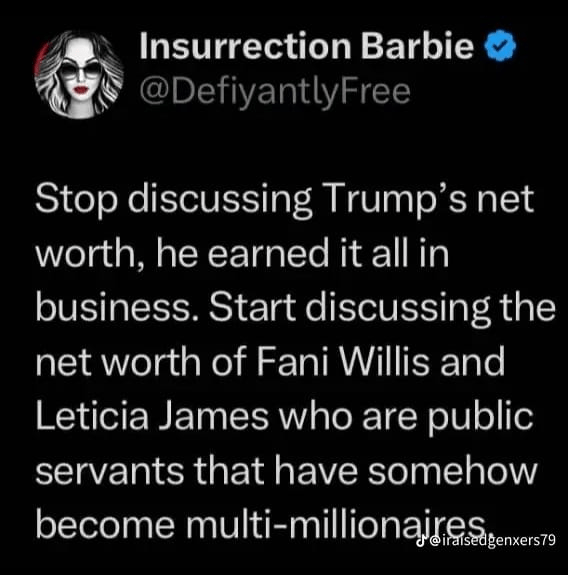Image resolution: width=568 pixels, height=575 pixels.
Task: Click the red lips on the avatar image
Action: tap(81, 89)
